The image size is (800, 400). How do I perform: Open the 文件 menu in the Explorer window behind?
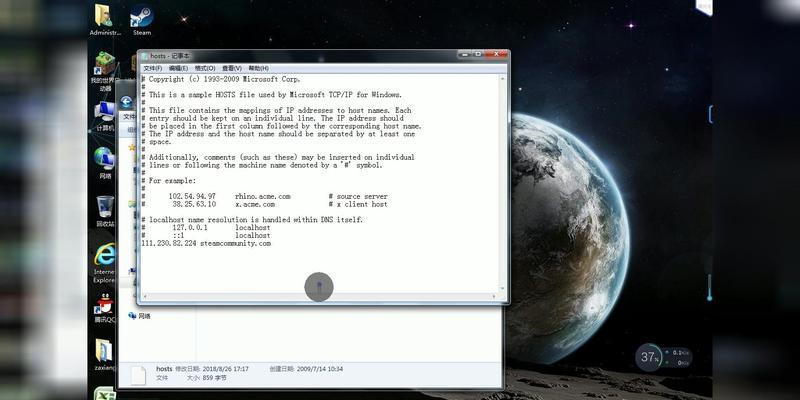129,116
